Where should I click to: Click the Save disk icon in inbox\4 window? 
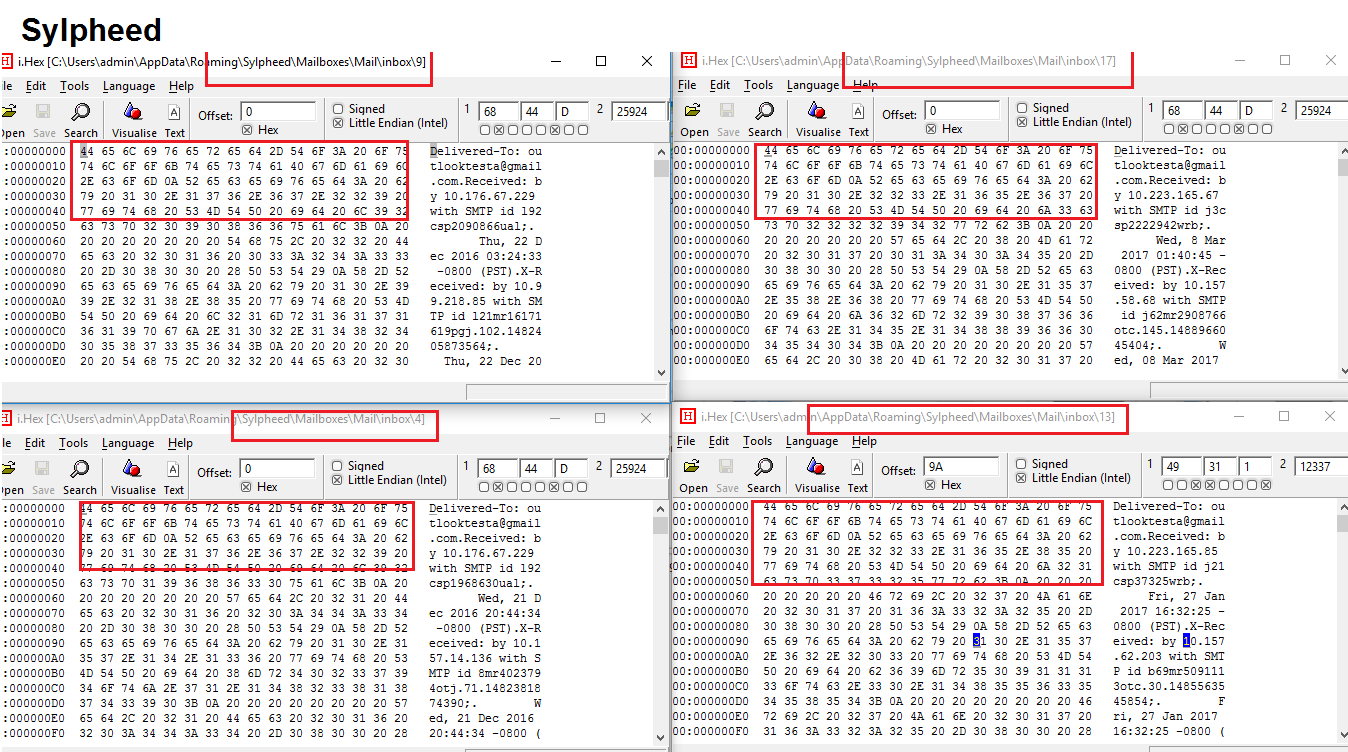[44, 469]
